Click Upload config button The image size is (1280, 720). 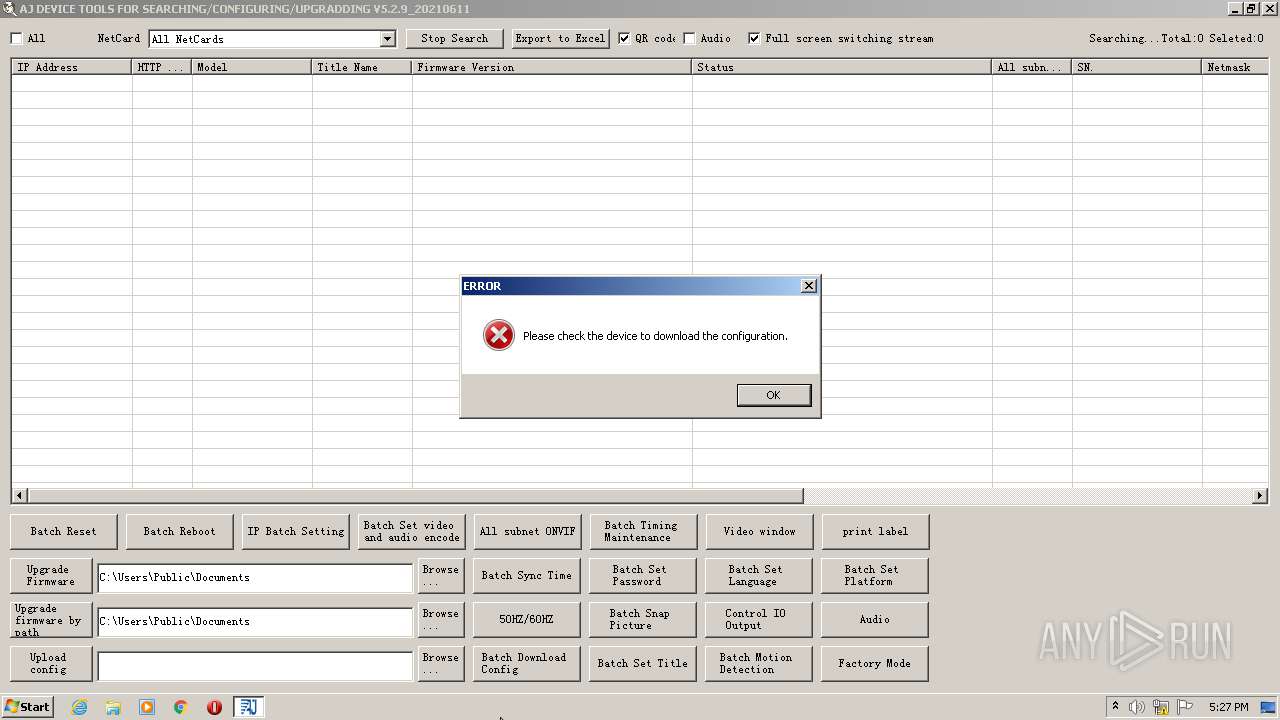[x=52, y=663]
